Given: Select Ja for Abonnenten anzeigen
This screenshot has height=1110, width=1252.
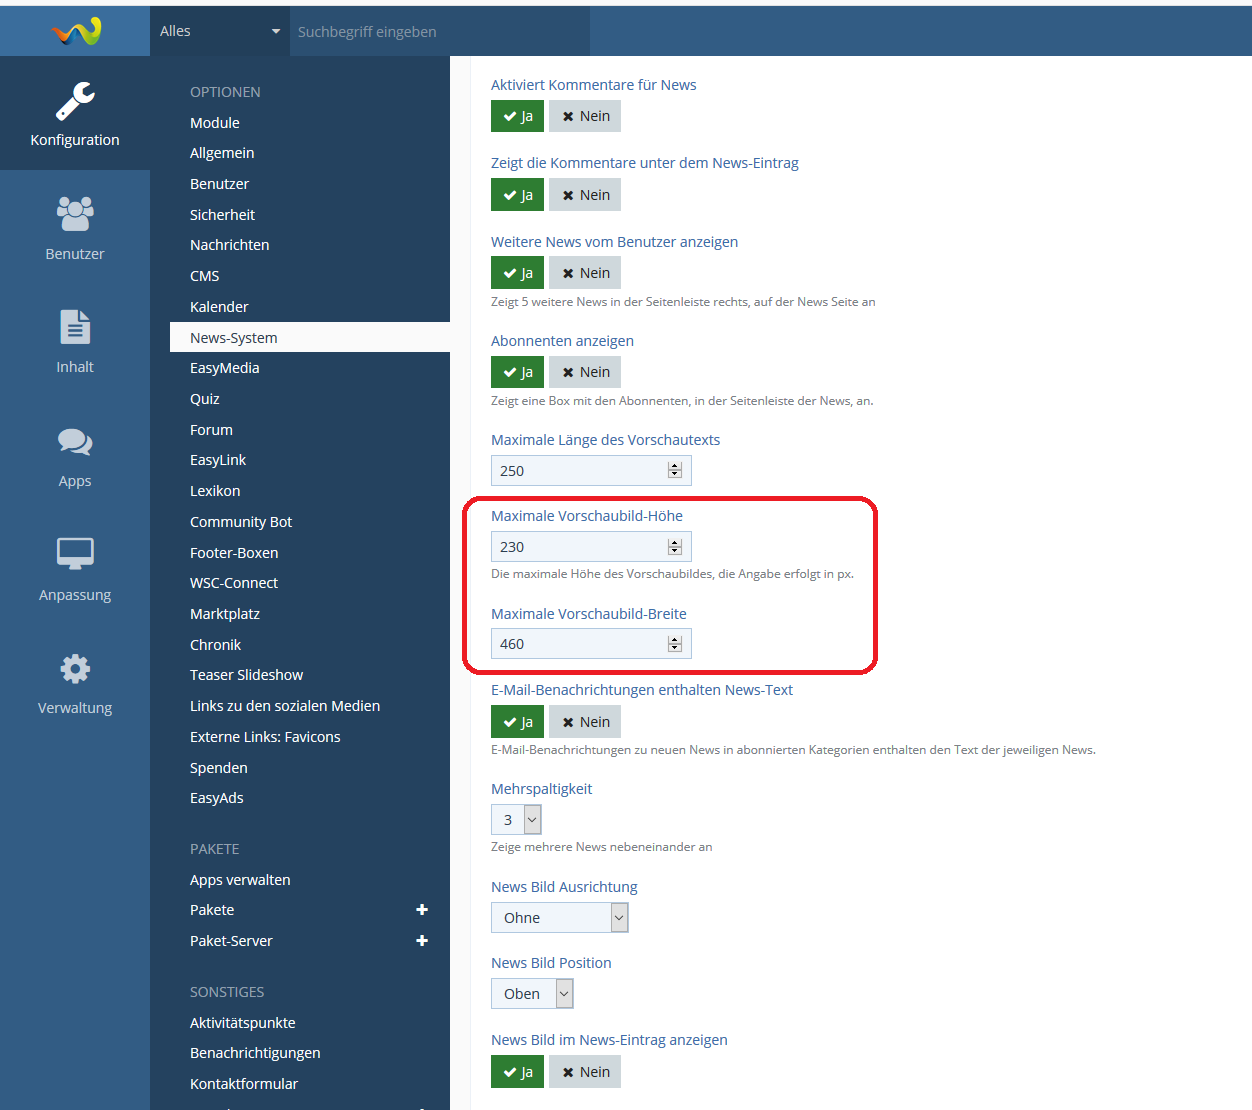Looking at the screenshot, I should 517,372.
